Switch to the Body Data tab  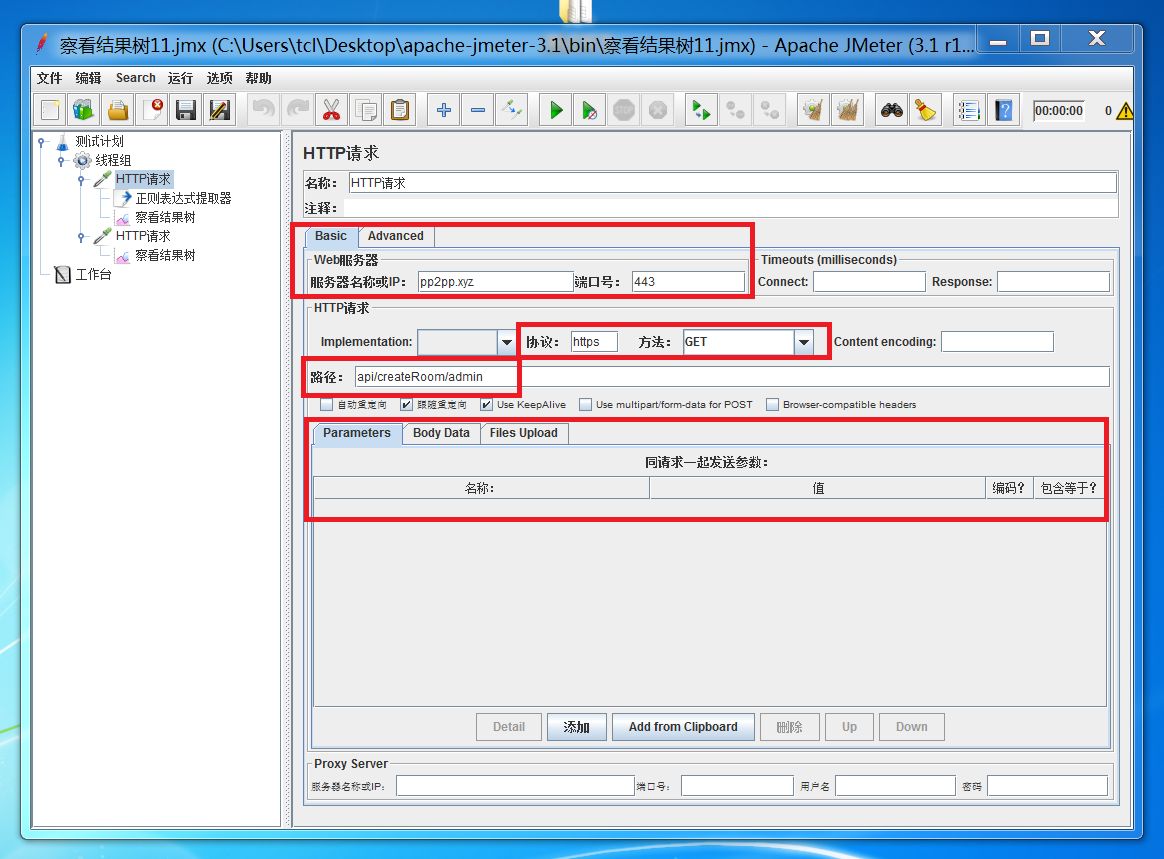pyautogui.click(x=441, y=433)
